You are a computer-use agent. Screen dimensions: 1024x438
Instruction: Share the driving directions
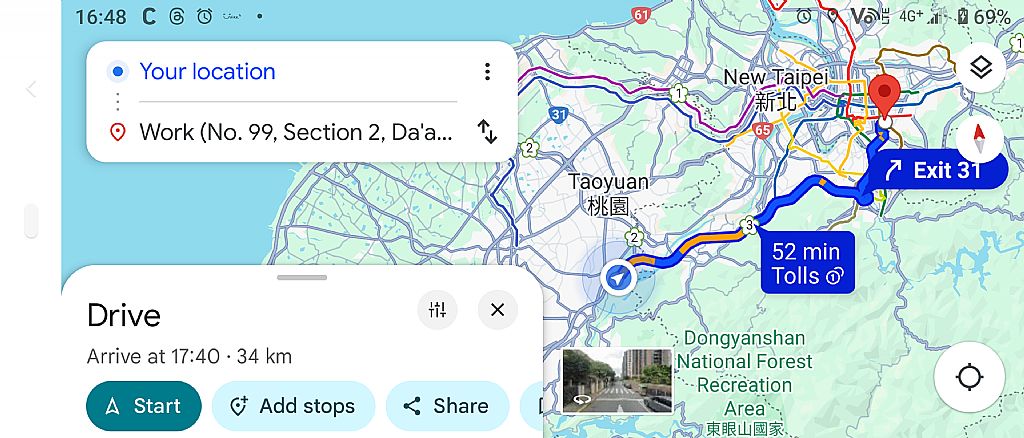coord(447,406)
